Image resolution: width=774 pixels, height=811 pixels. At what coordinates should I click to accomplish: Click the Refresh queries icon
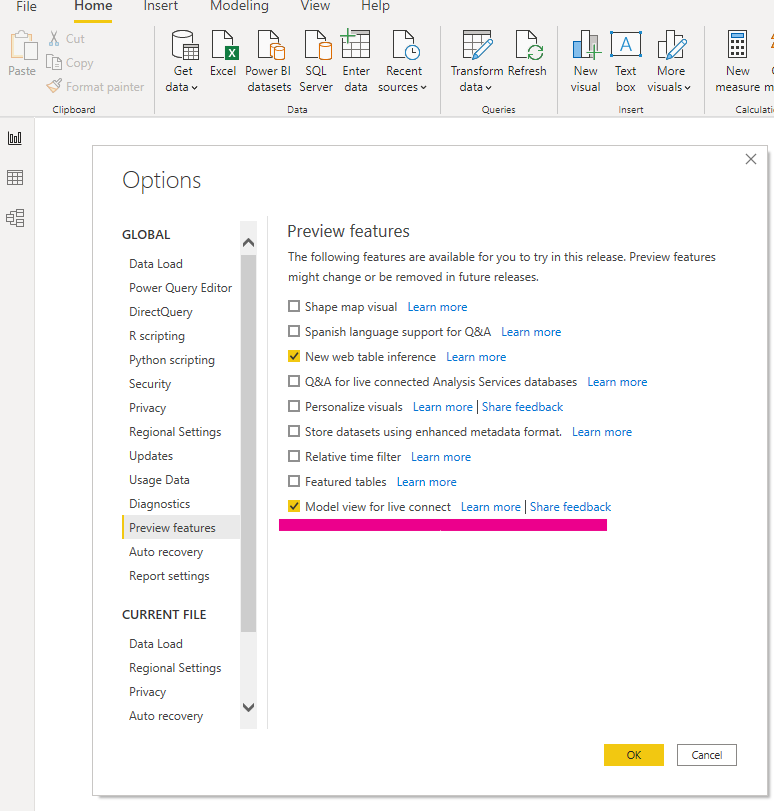click(529, 45)
